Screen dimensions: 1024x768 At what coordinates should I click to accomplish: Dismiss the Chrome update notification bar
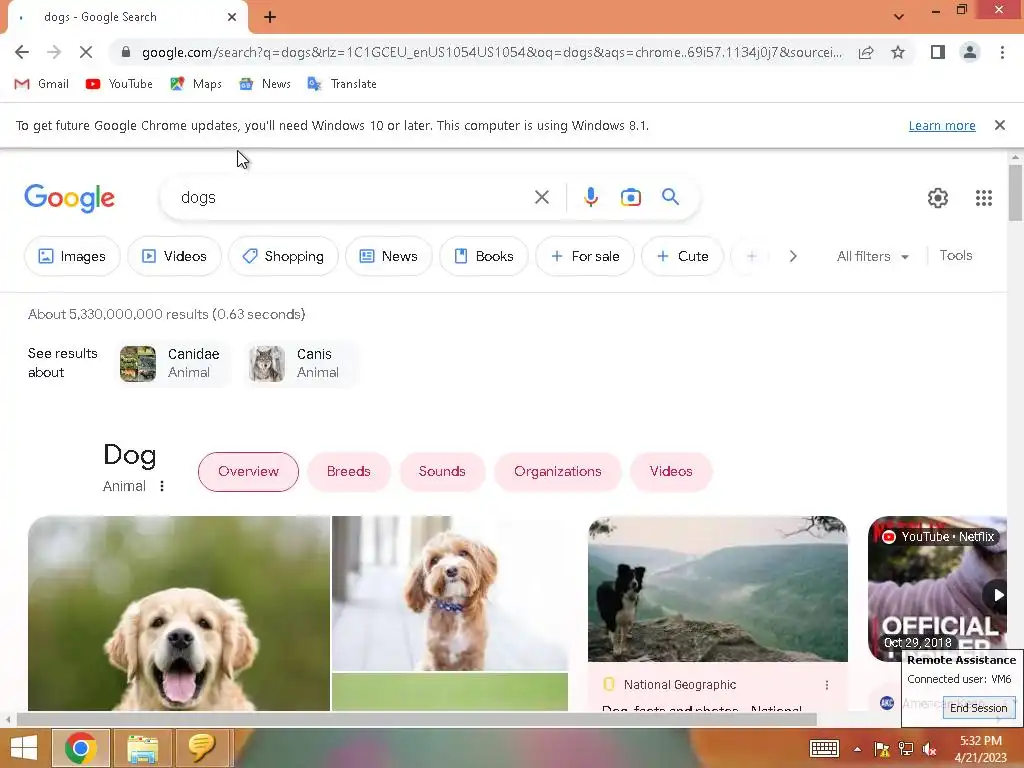point(1000,125)
